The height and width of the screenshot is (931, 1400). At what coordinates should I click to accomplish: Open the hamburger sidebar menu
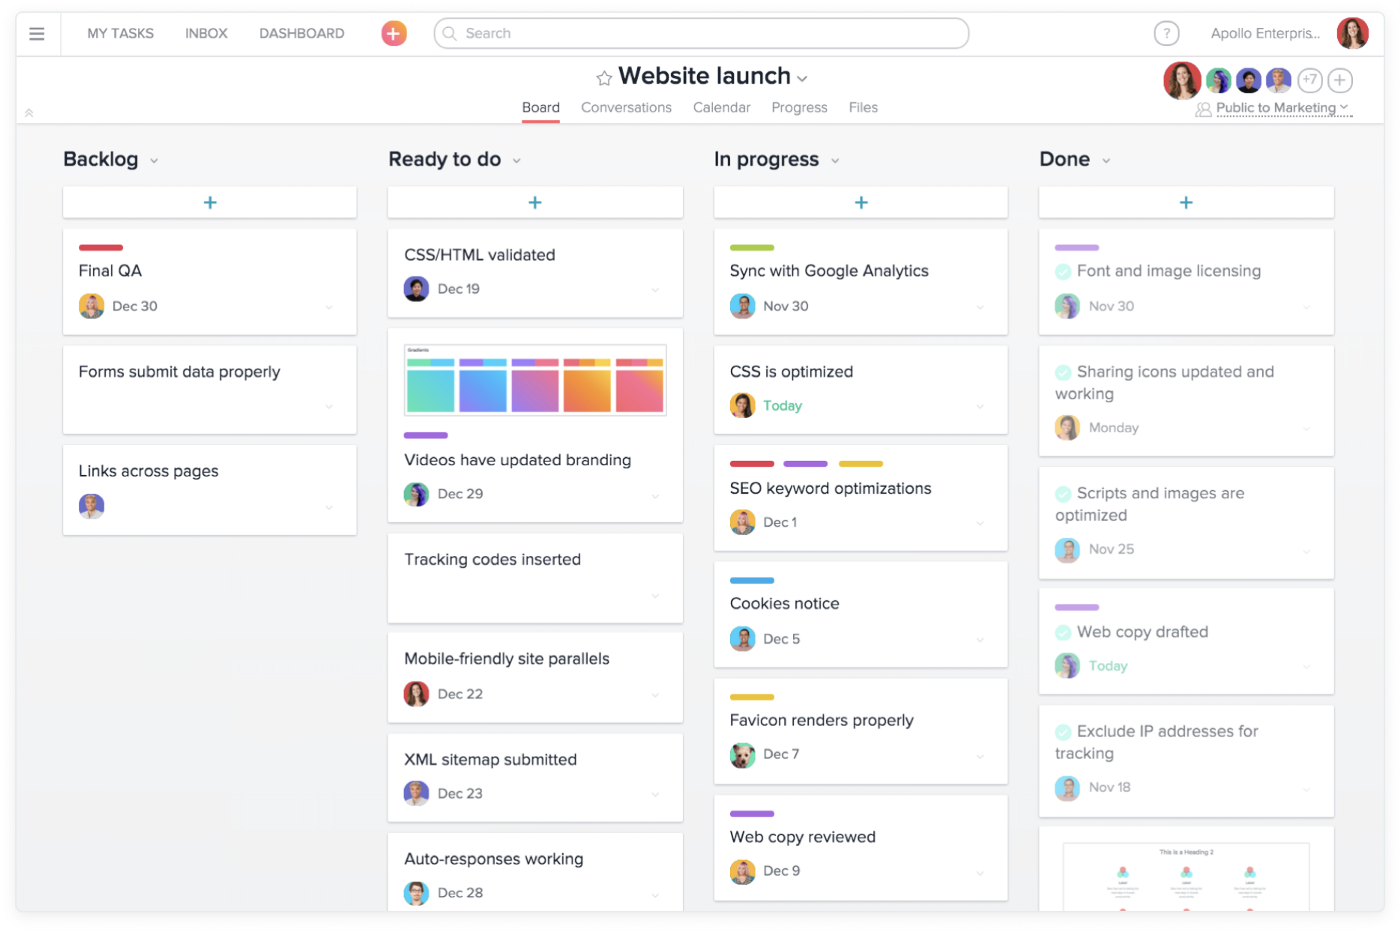tap(37, 34)
